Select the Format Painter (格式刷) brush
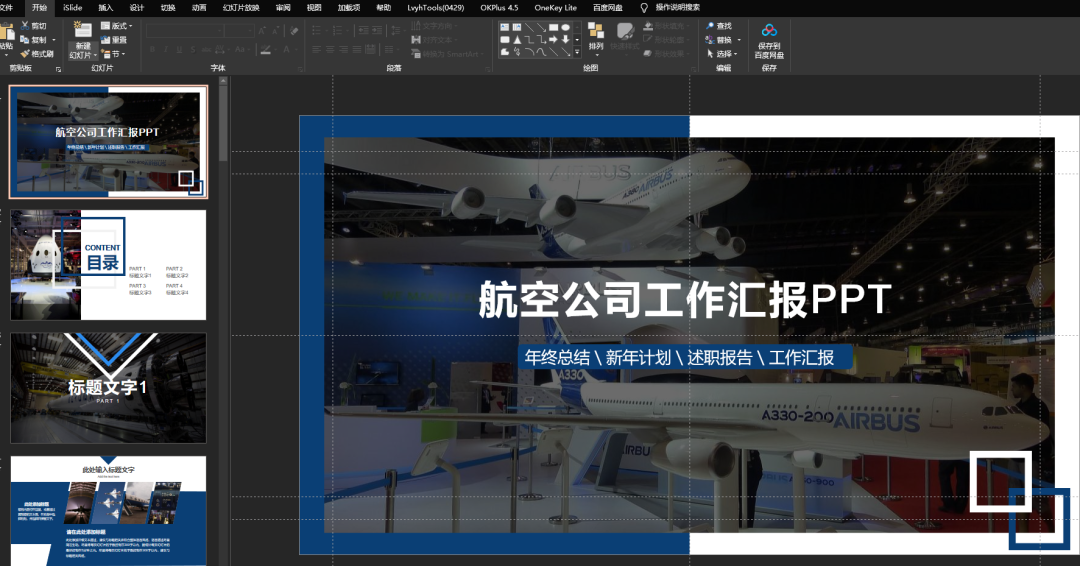1080x566 pixels. (x=25, y=53)
